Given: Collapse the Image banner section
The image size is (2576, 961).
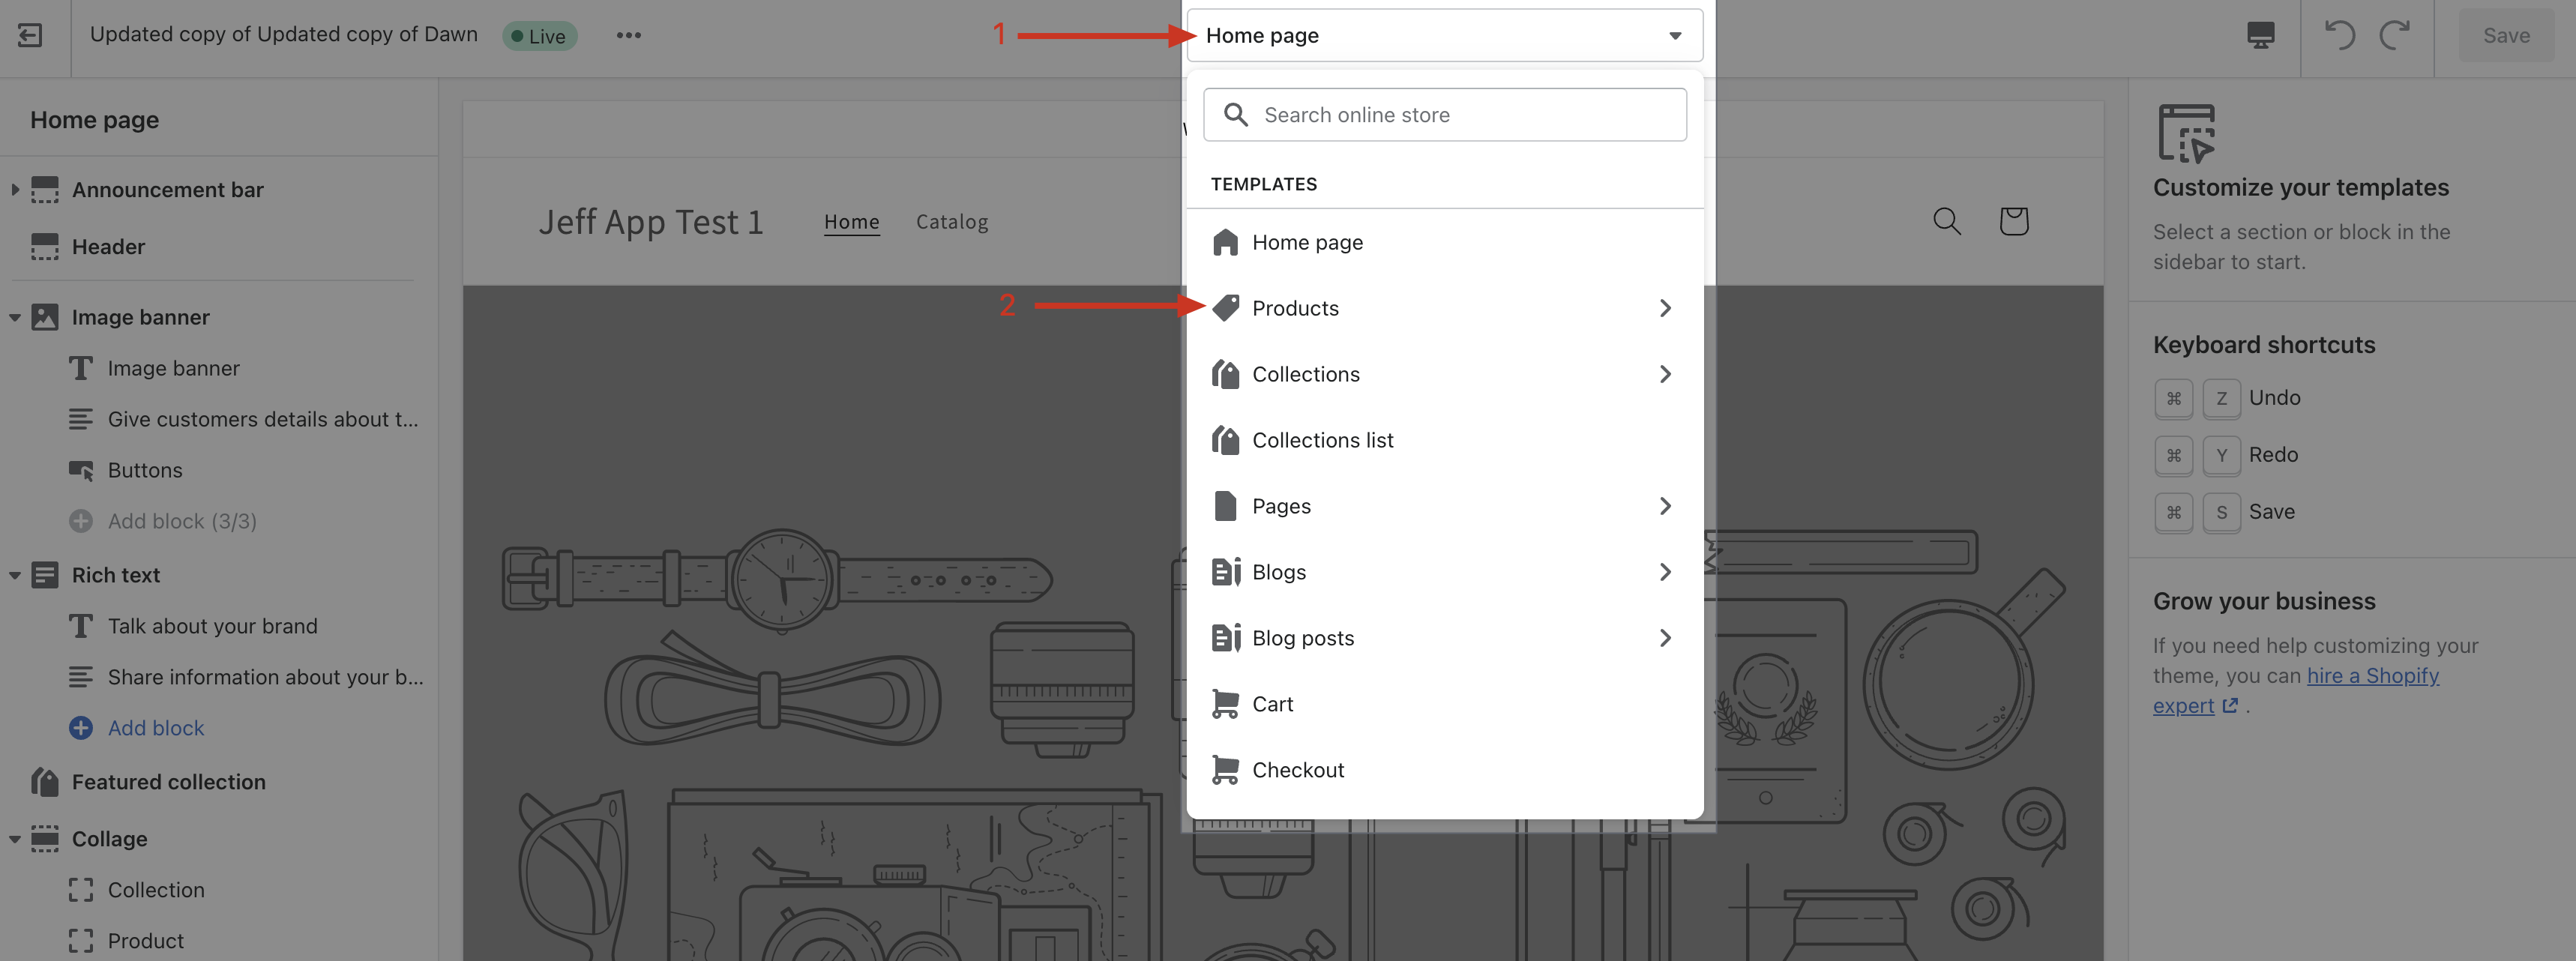Looking at the screenshot, I should 15,318.
